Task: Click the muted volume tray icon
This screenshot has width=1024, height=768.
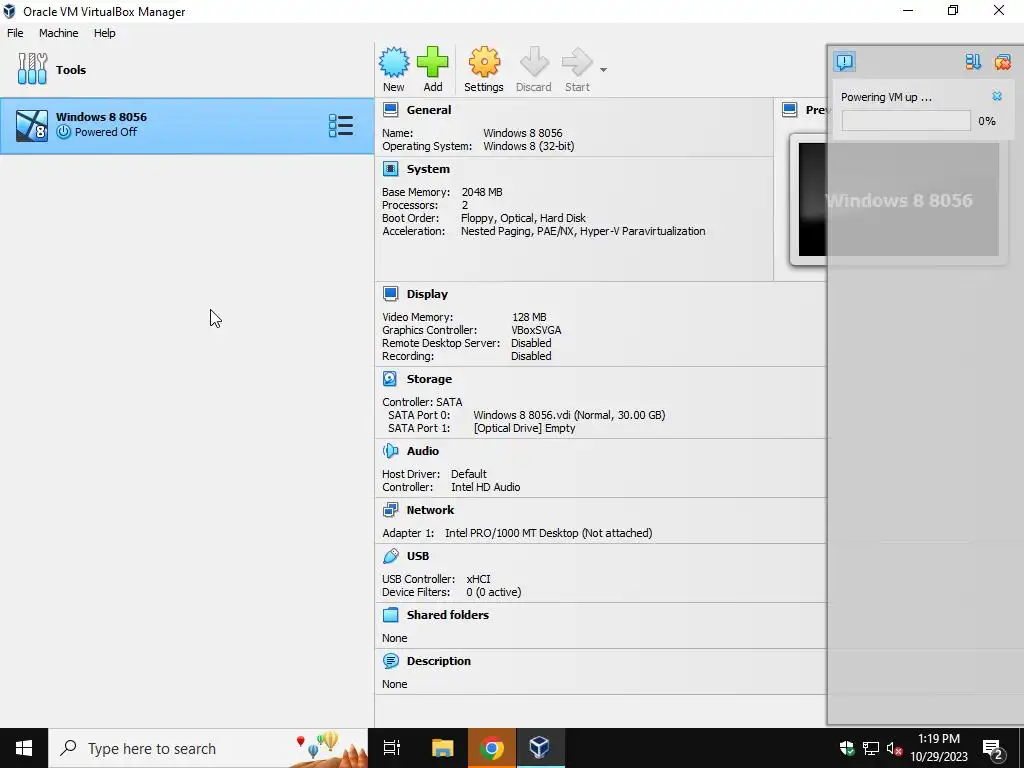Action: pos(894,748)
